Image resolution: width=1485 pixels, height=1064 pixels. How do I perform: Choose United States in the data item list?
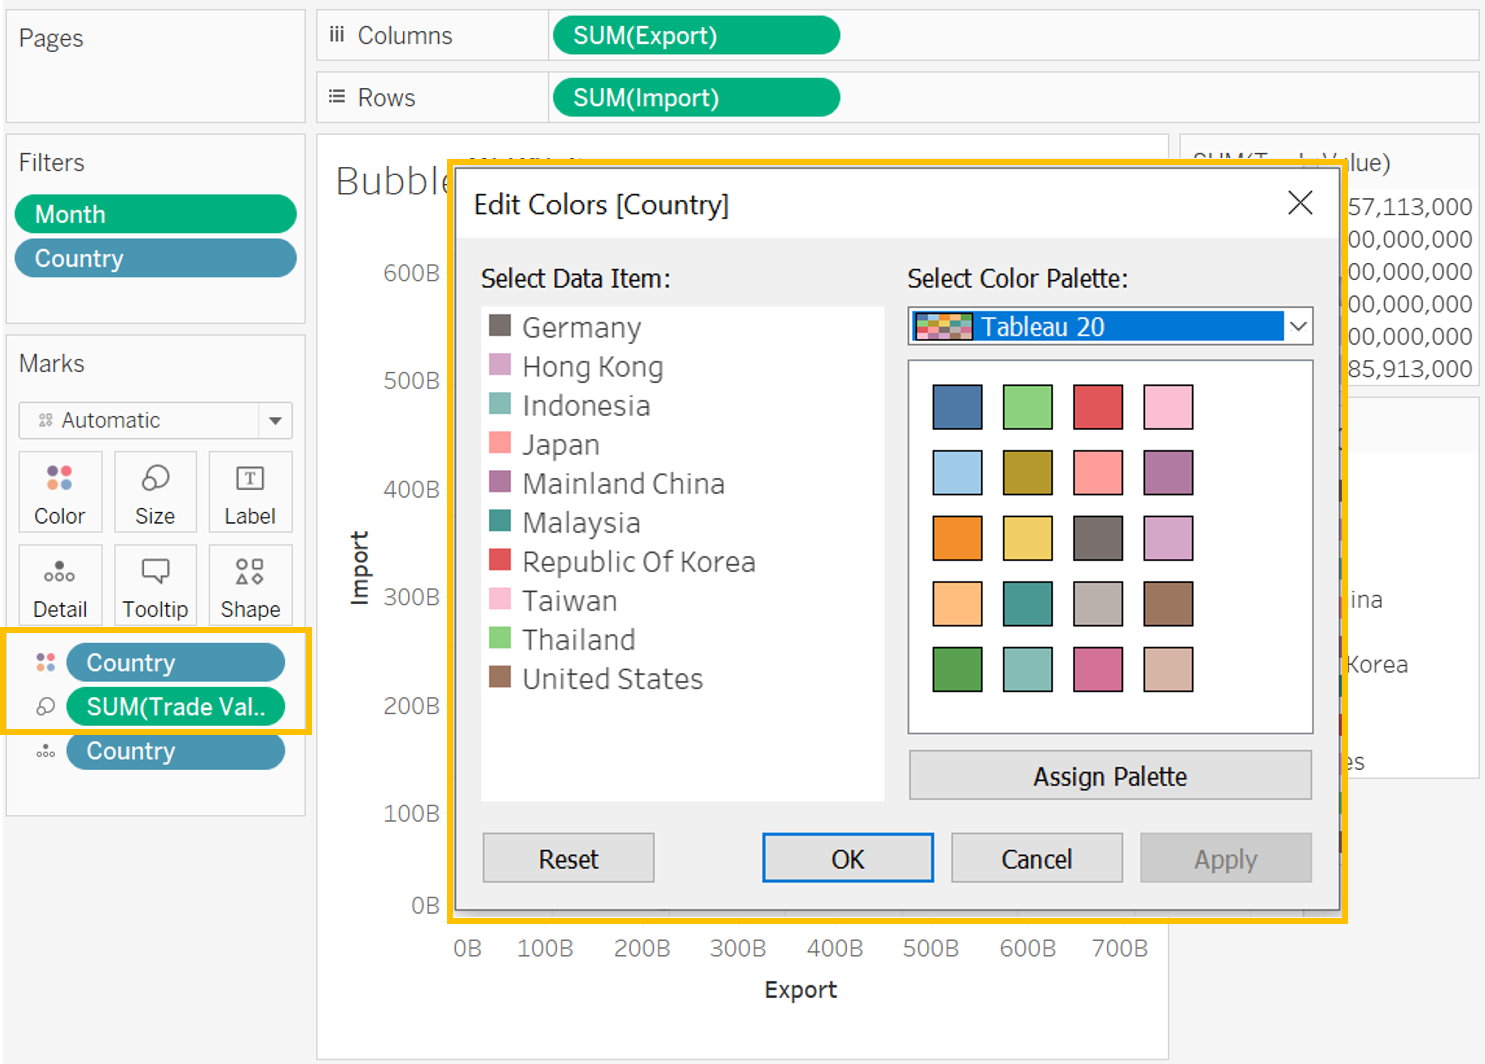coord(612,679)
